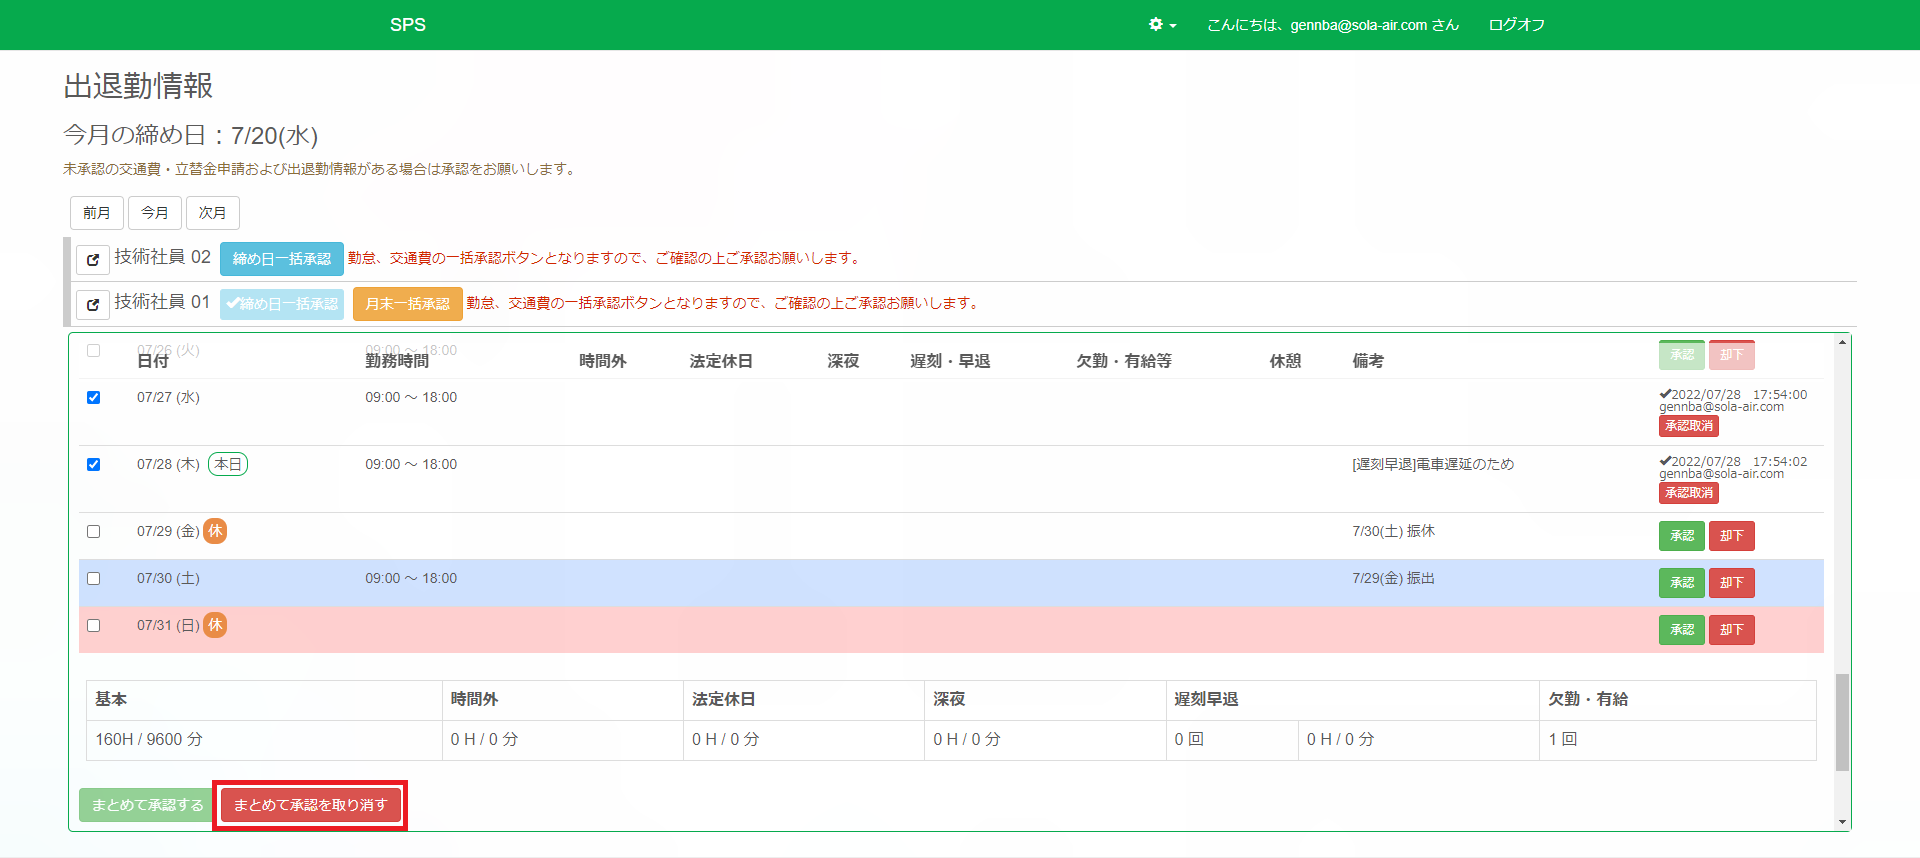Click the 休 badge on 07/29
1920x858 pixels.
tap(215, 531)
